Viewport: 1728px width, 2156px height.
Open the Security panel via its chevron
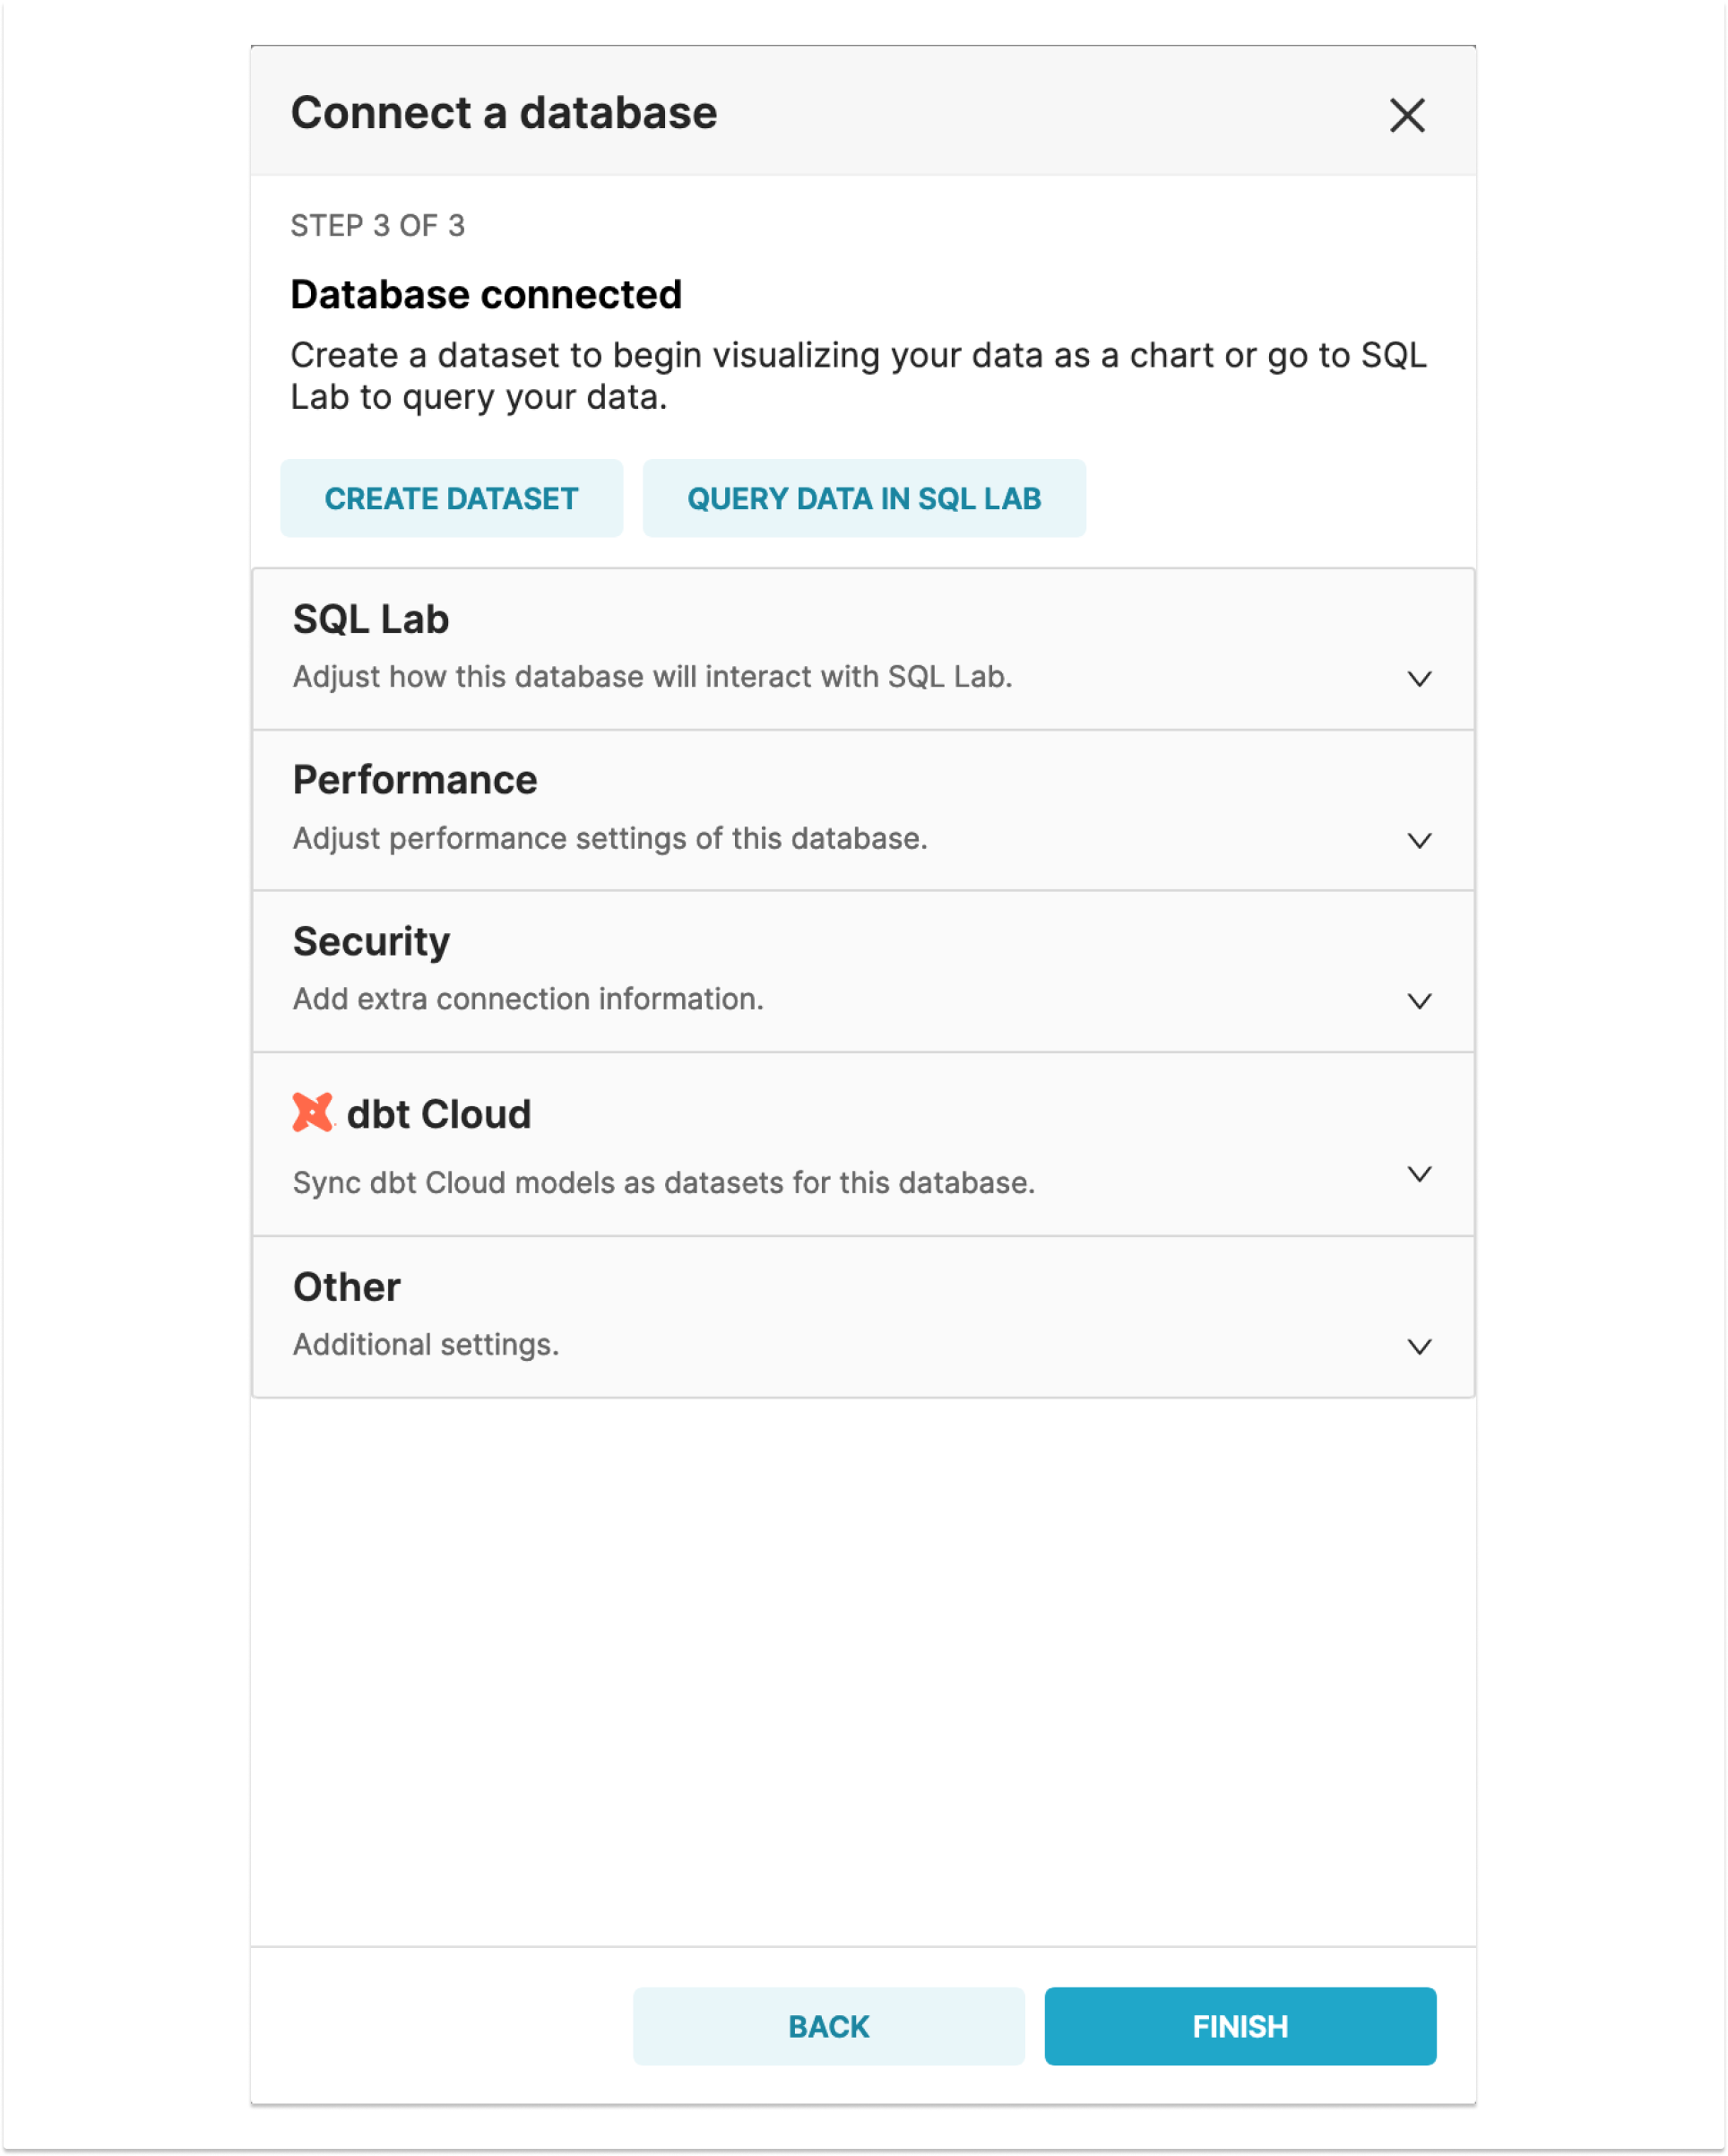pos(1419,1001)
